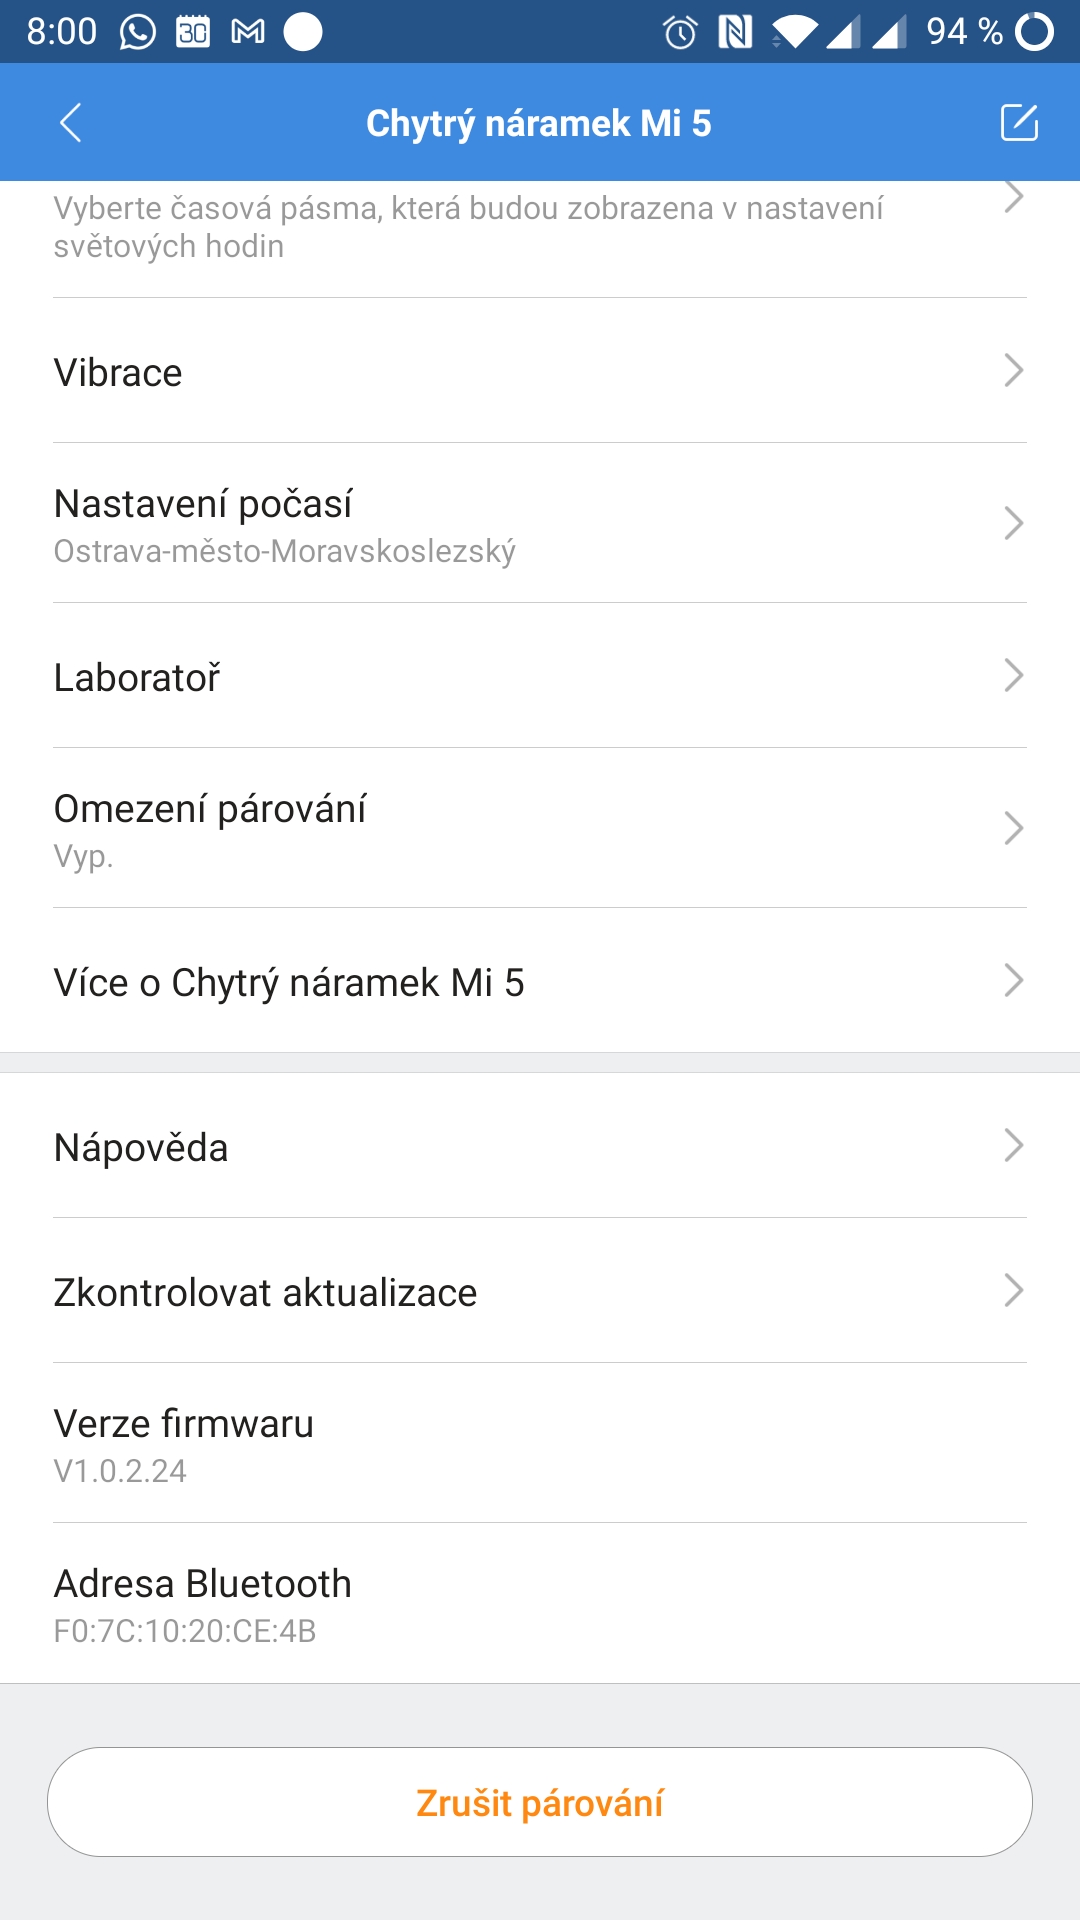Tap the calendar notification icon
Image resolution: width=1080 pixels, height=1920 pixels.
[193, 32]
